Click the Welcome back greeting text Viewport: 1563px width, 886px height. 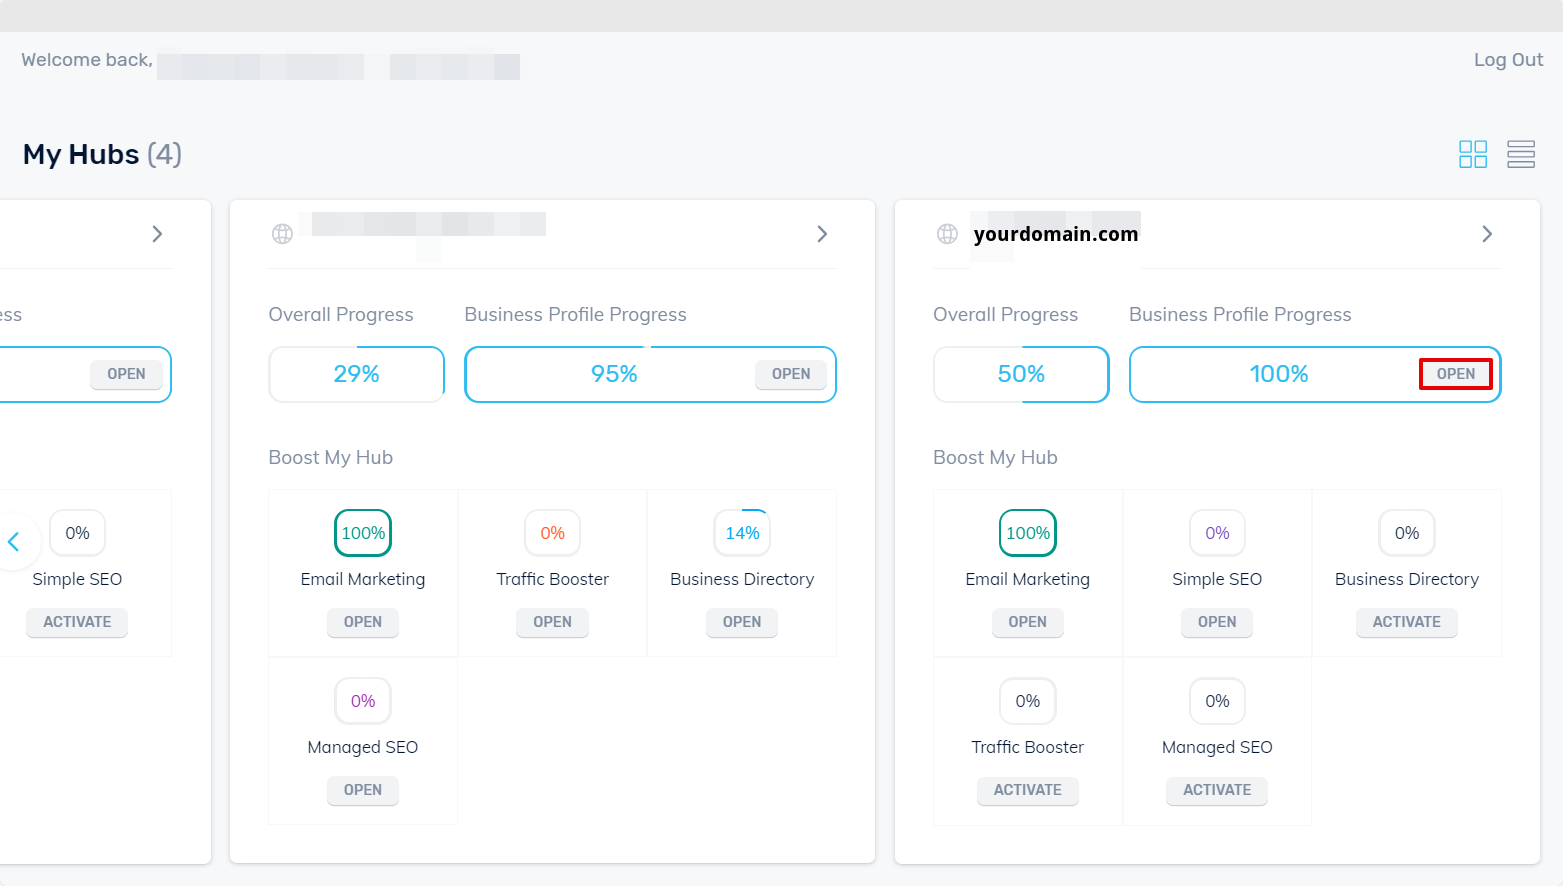pyautogui.click(x=87, y=60)
